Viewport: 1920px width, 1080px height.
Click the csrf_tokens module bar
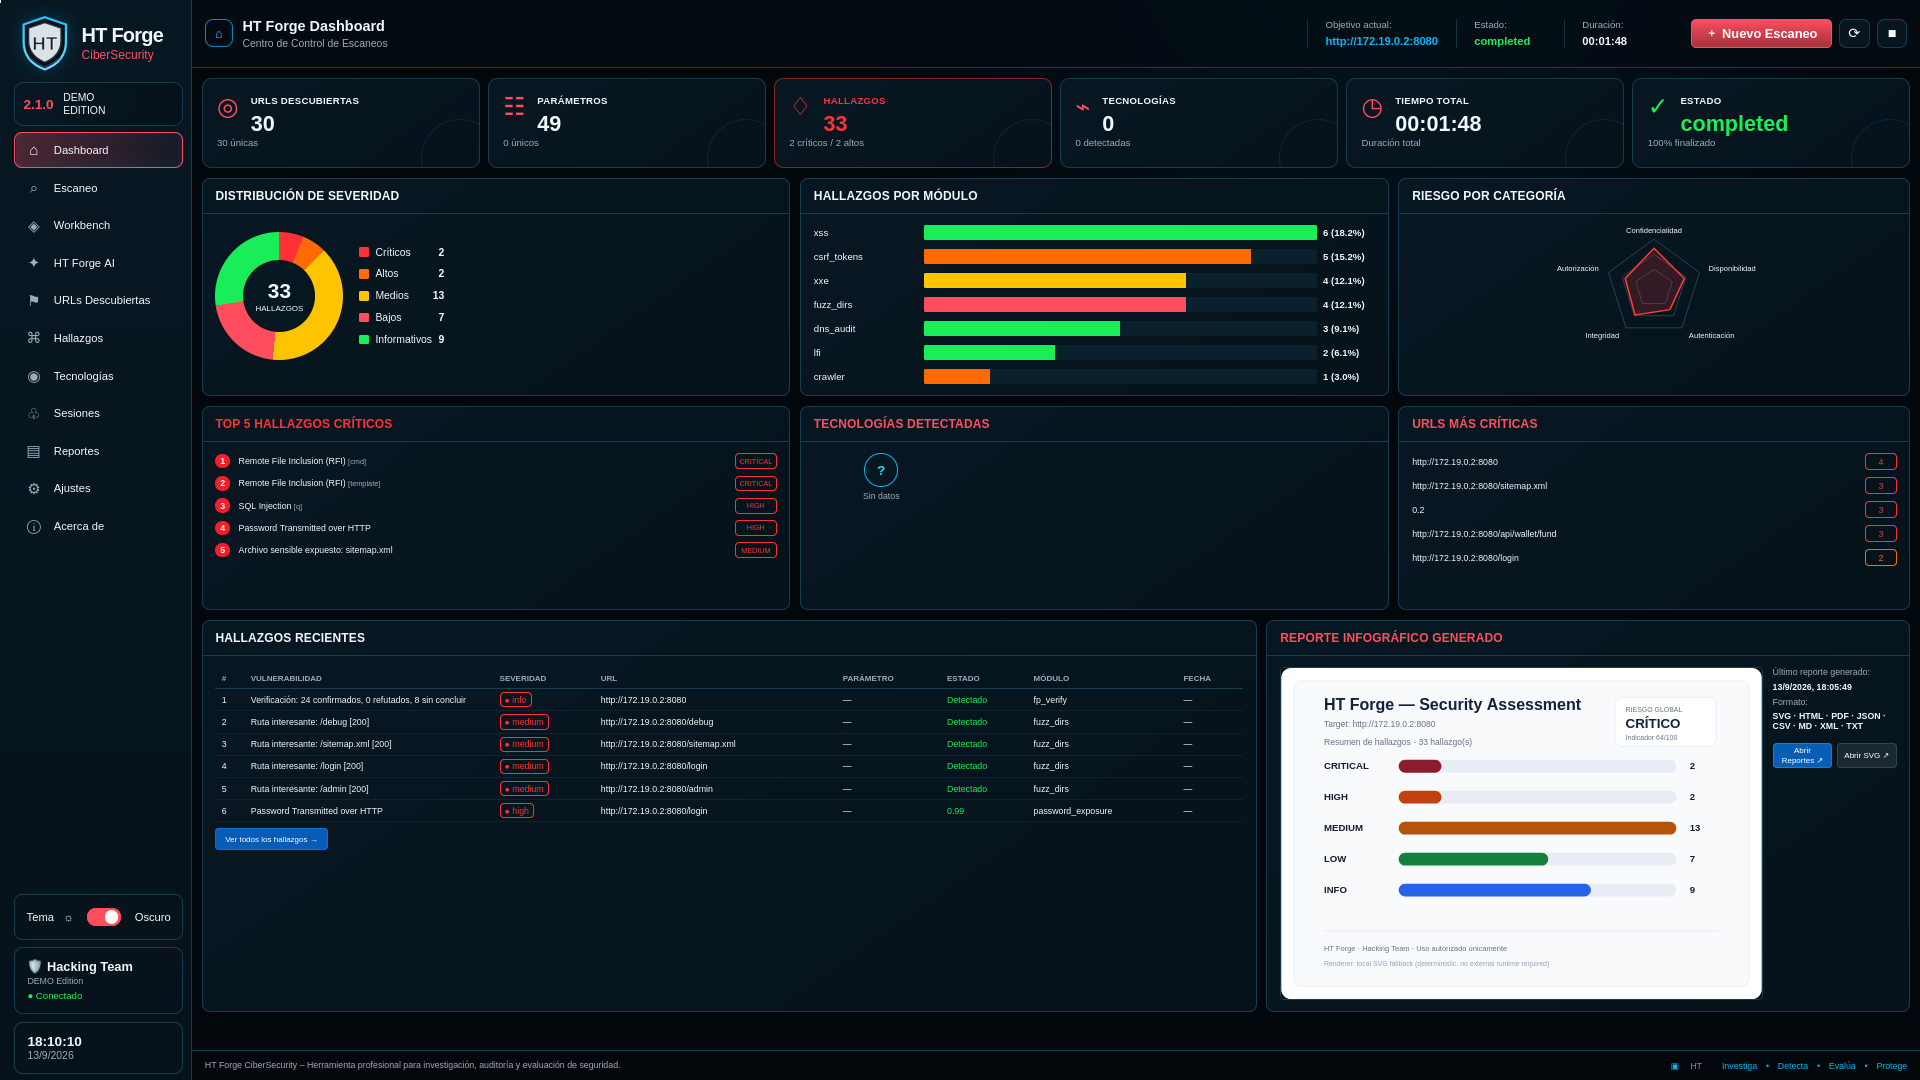point(1087,257)
